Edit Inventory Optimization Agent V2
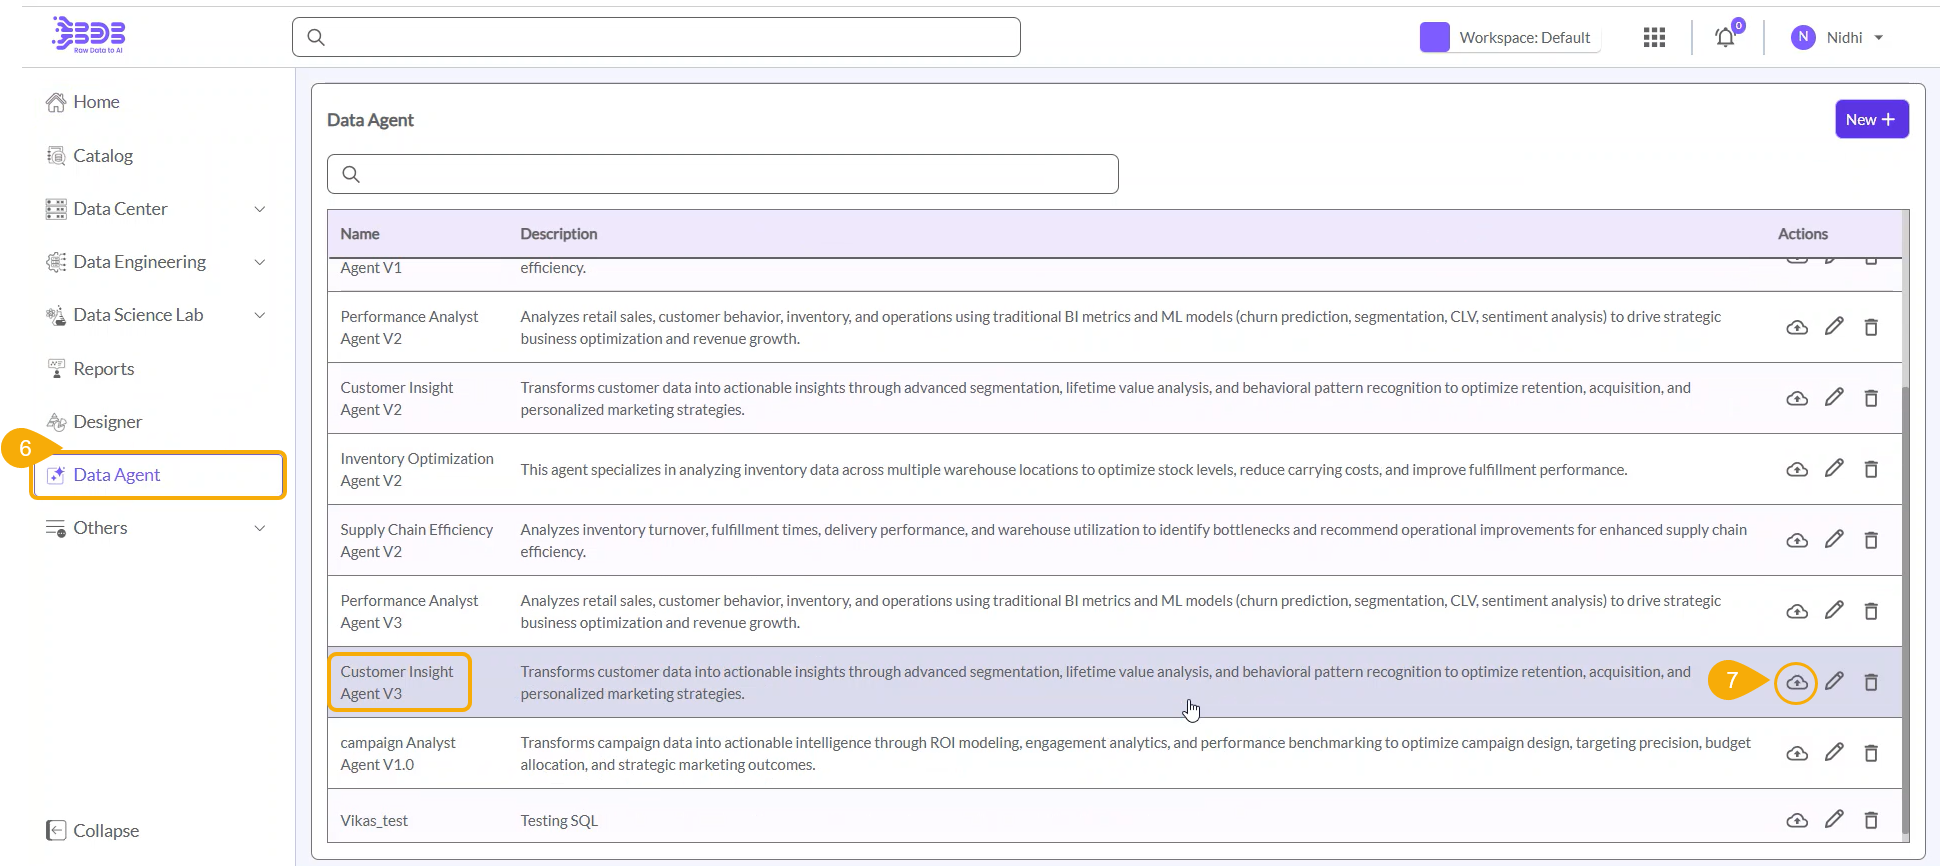 point(1833,469)
